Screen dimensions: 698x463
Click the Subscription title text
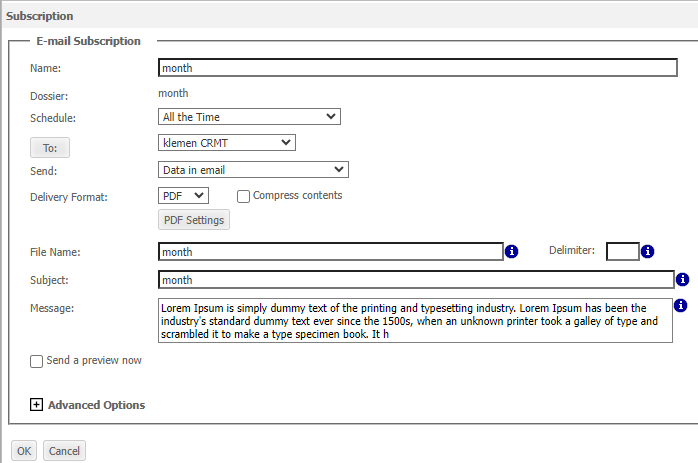(40, 16)
